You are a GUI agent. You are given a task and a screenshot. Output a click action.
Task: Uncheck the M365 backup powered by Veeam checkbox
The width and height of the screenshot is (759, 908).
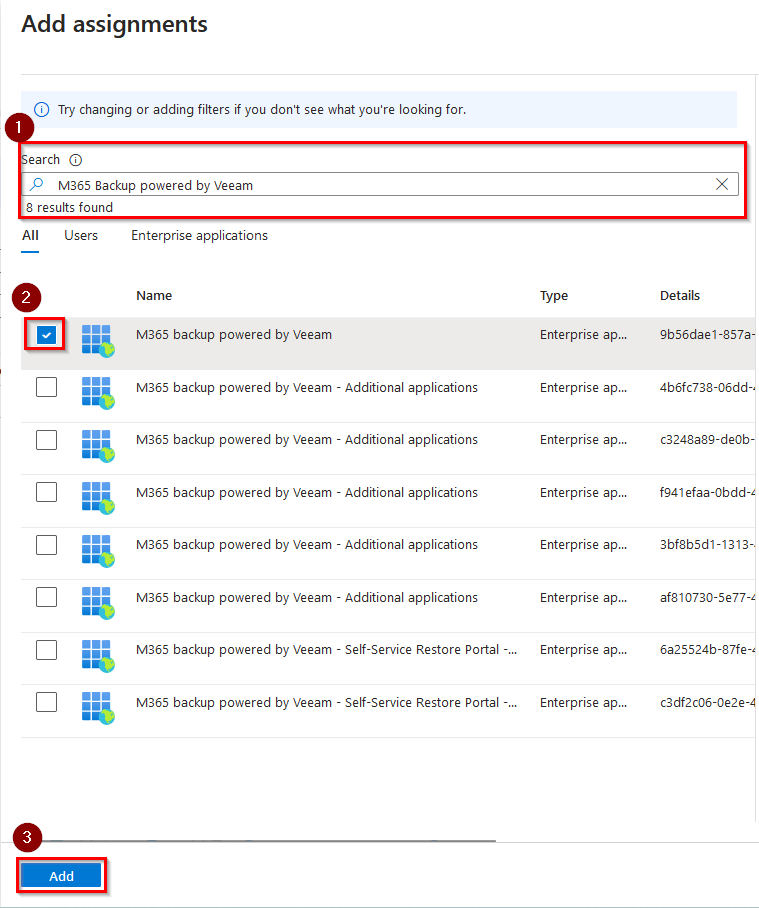click(46, 335)
